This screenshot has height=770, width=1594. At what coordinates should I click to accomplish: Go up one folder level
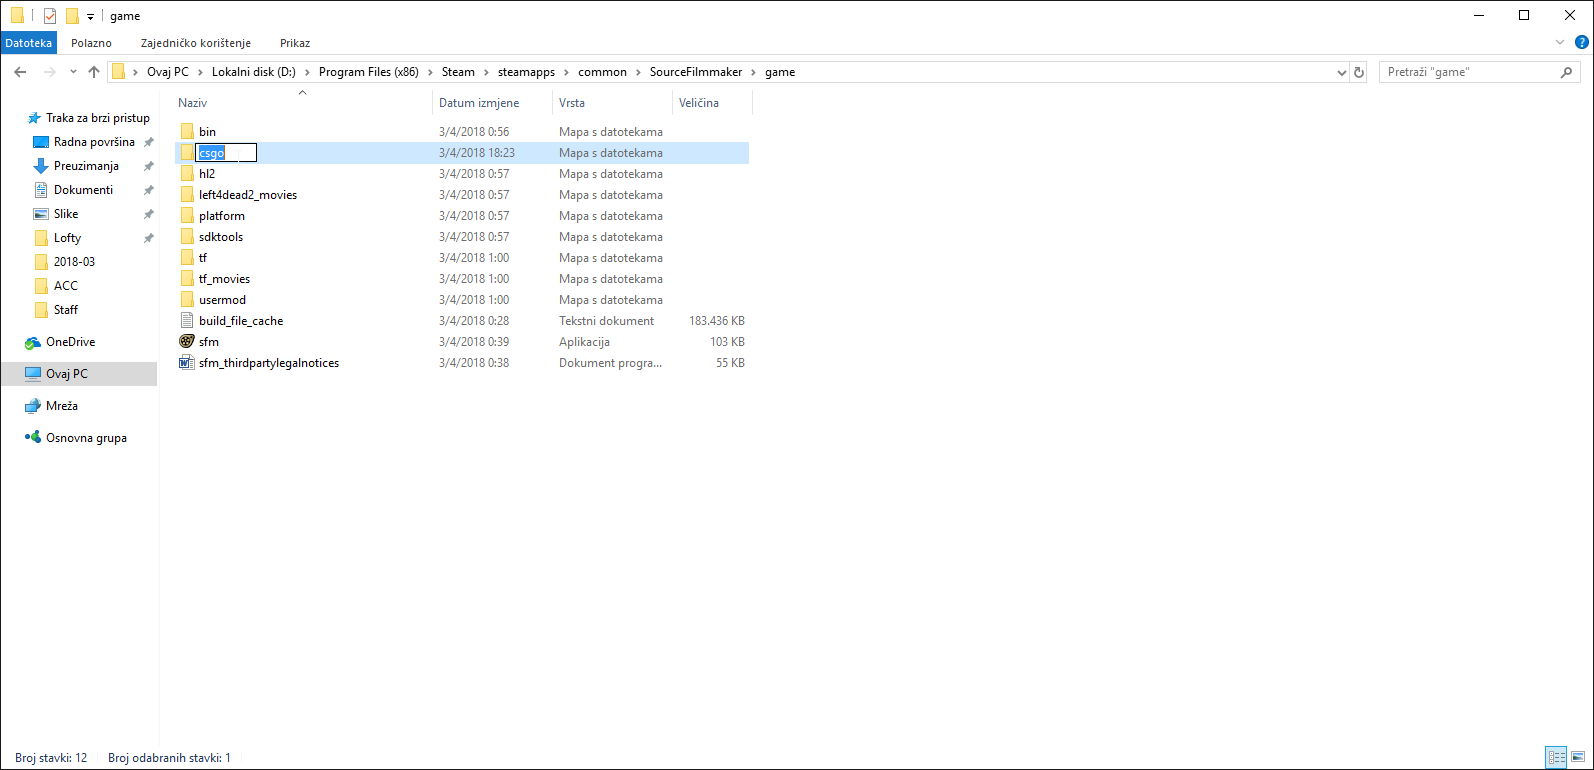pos(94,72)
